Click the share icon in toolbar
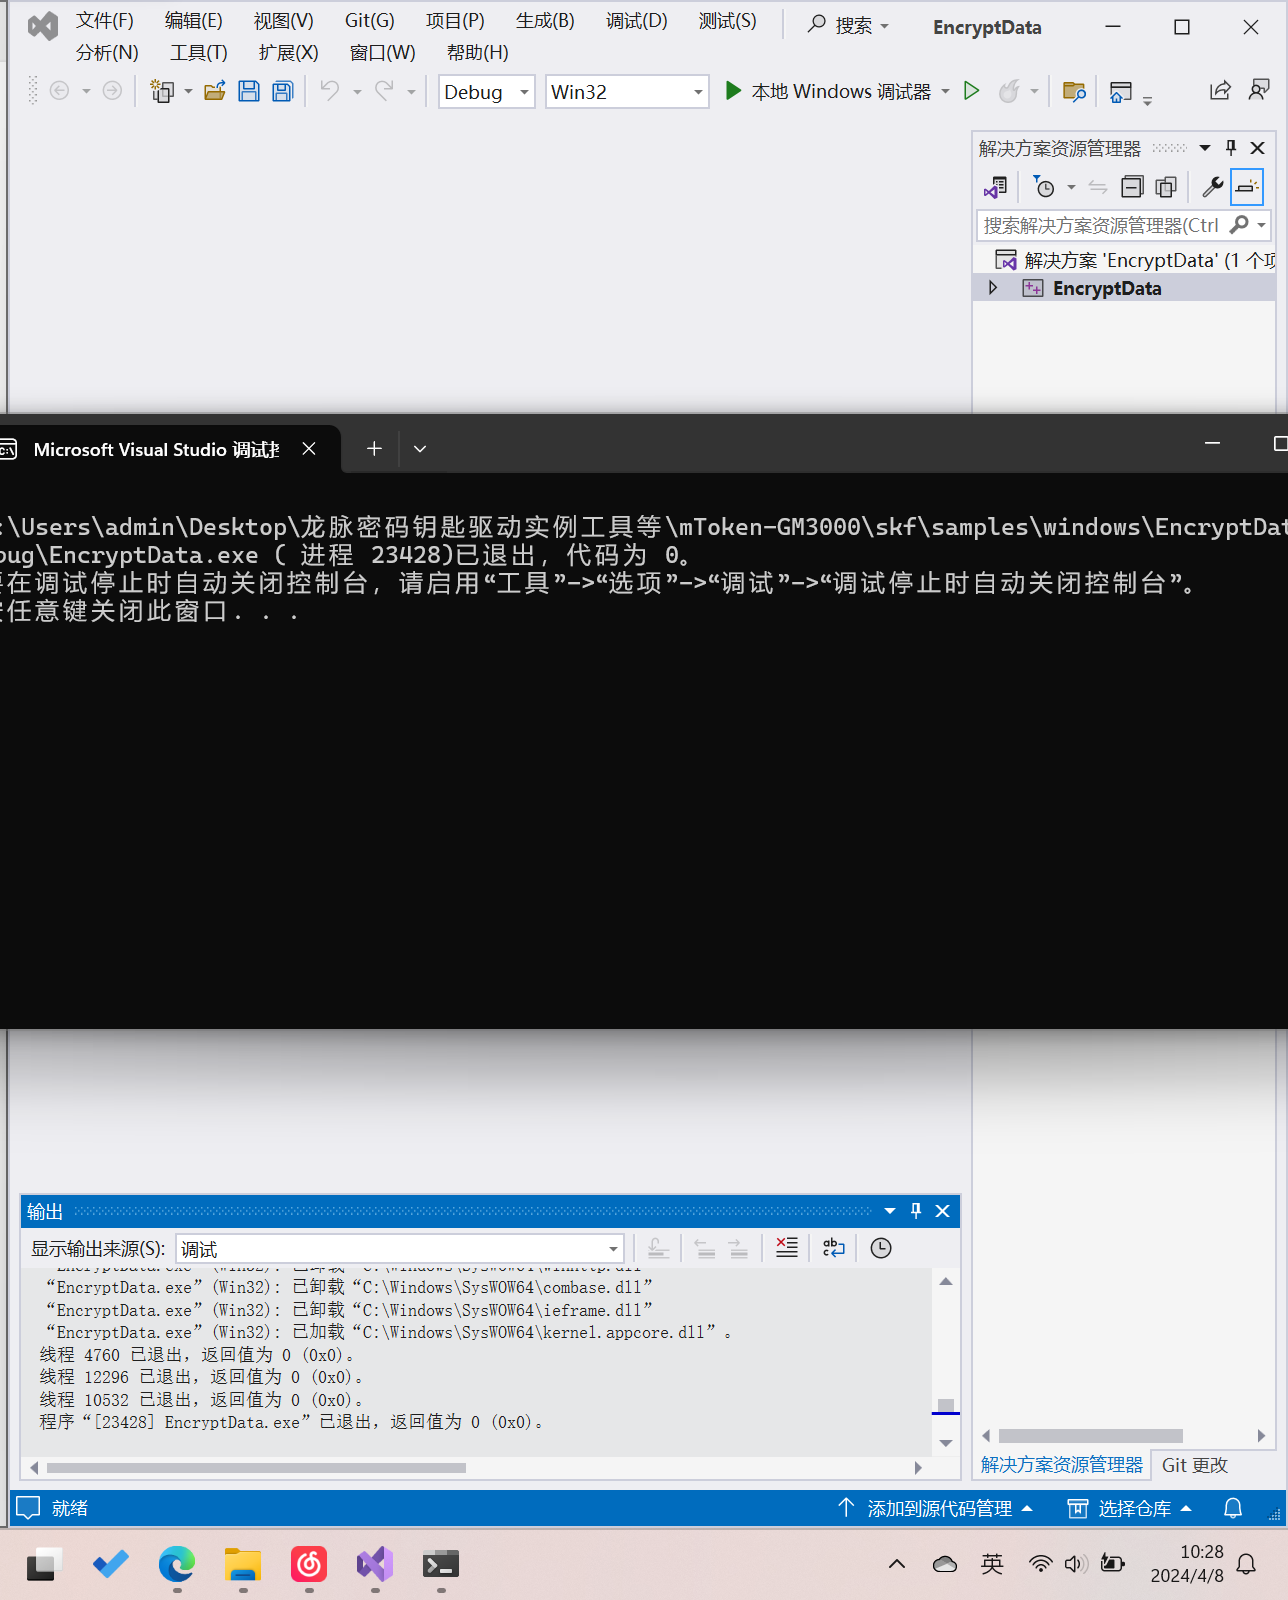The height and width of the screenshot is (1600, 1288). coord(1220,91)
